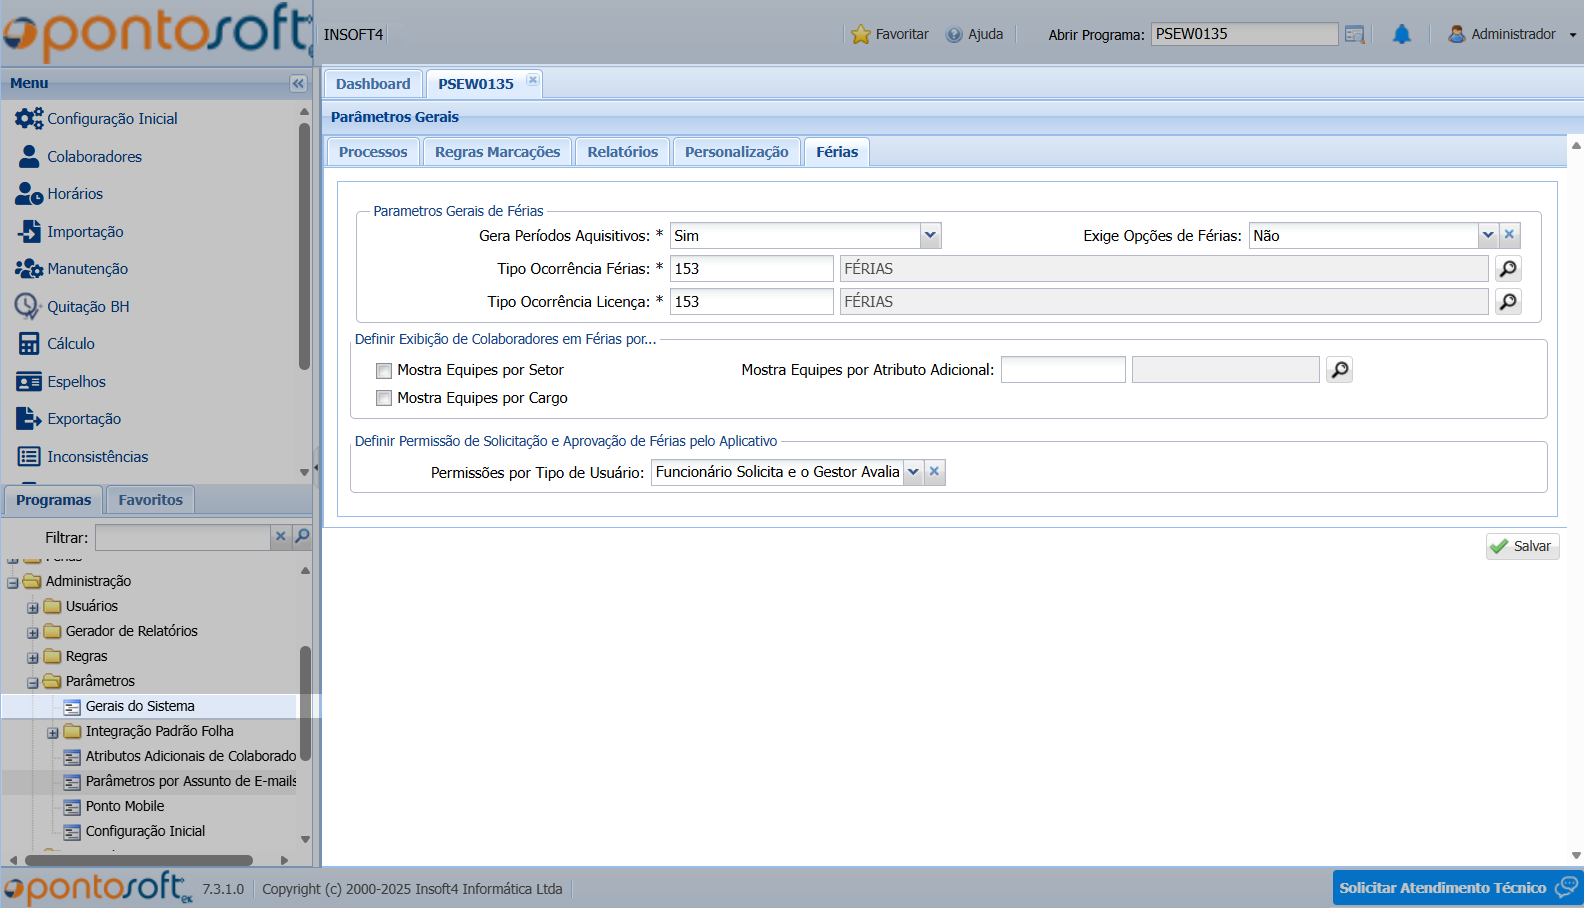Open the program search icon beside PSEW0135
Image resolution: width=1584 pixels, height=908 pixels.
(1355, 35)
